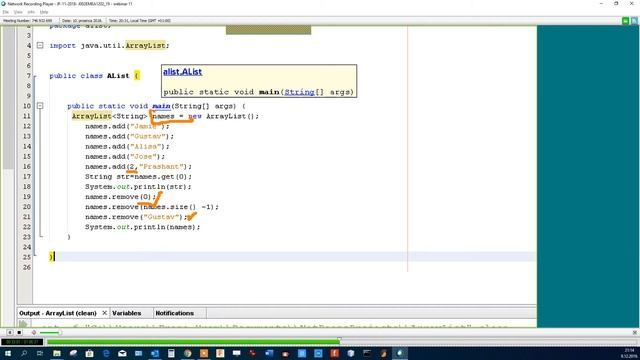This screenshot has height=360, width=640.
Task: Launch Microsoft Edge from the taskbar
Action: (106, 353)
